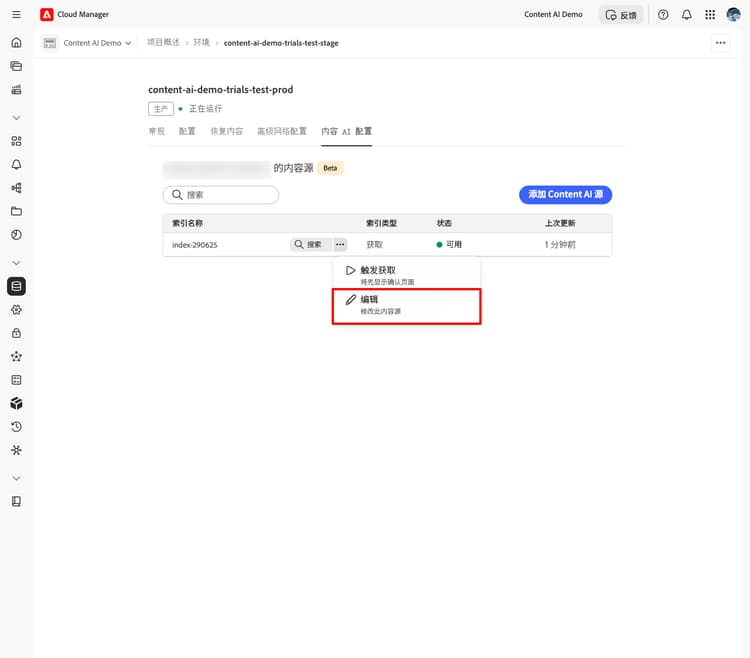Click the 状态 column header
Image resolution: width=750 pixels, height=658 pixels.
point(444,223)
